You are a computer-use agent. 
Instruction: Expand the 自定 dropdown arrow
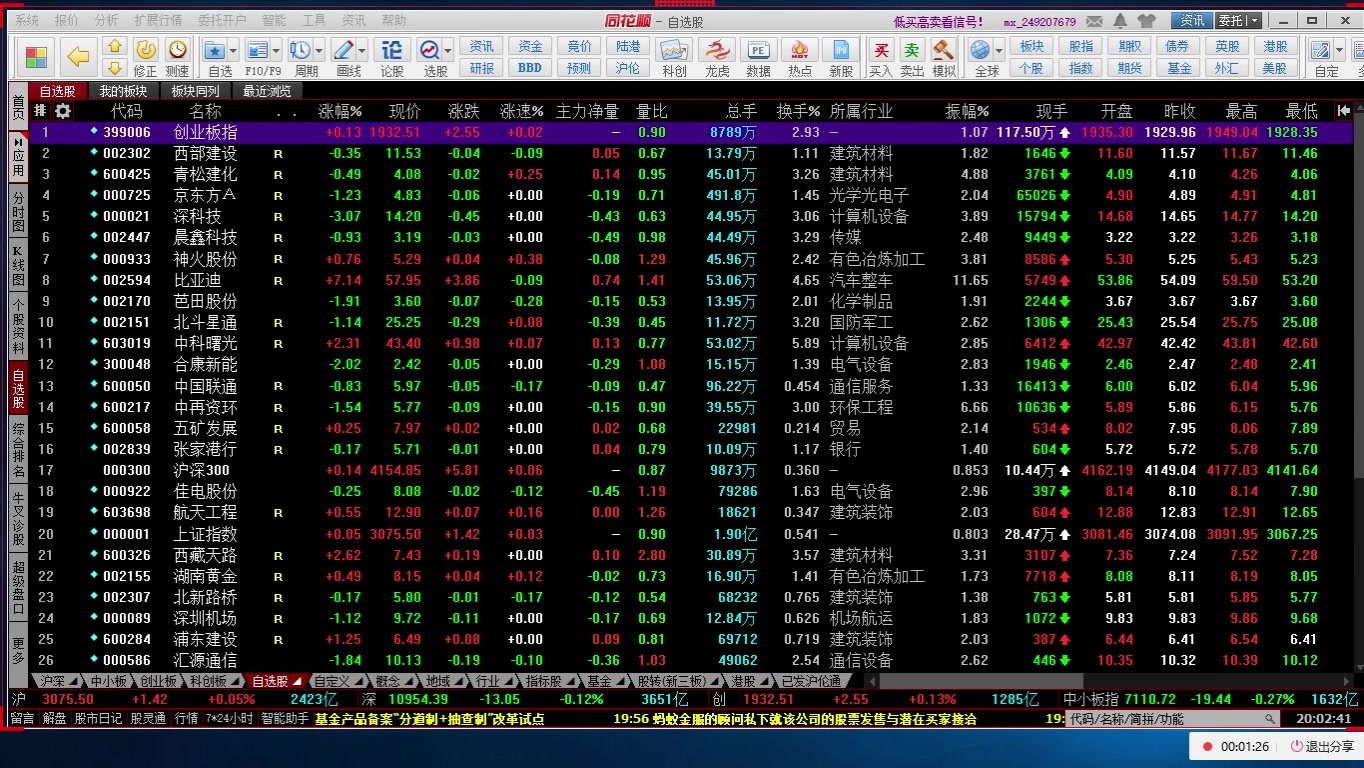[1339, 50]
